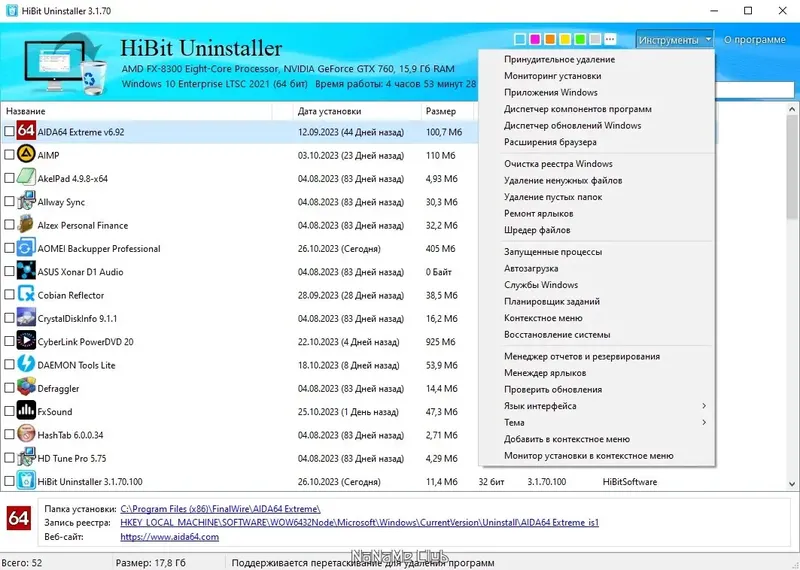800x570 pixels.
Task: Tick the AIDA64 Extreme v6.92 checkbox
Action: pyautogui.click(x=9, y=132)
